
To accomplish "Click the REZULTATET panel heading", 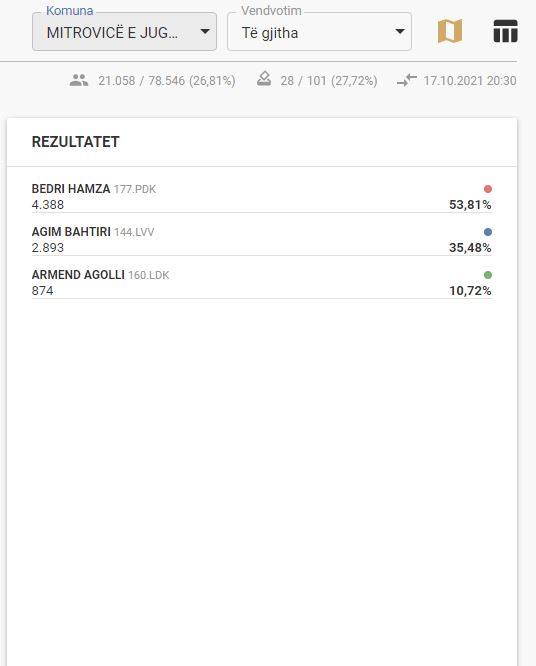I will (x=76, y=142).
